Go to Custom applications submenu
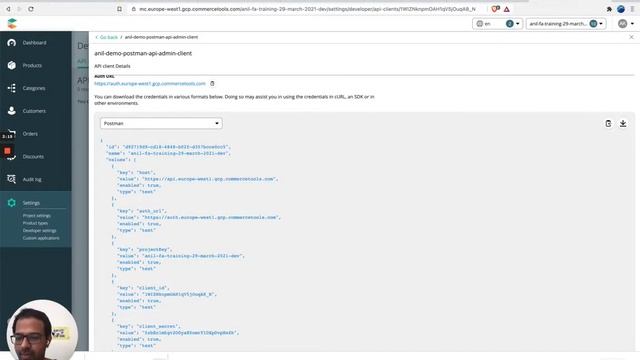The width and height of the screenshot is (640, 360). point(41,238)
